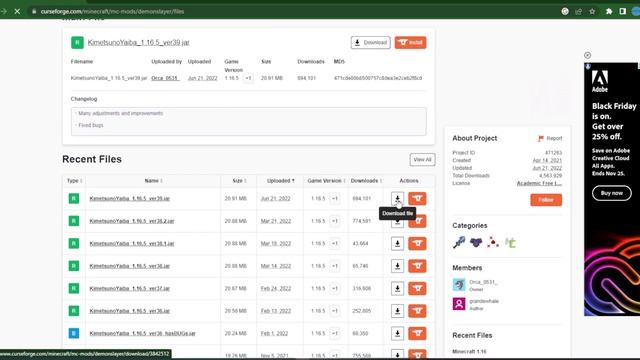
Task: Bookmark page with star icon
Action: tap(592, 11)
